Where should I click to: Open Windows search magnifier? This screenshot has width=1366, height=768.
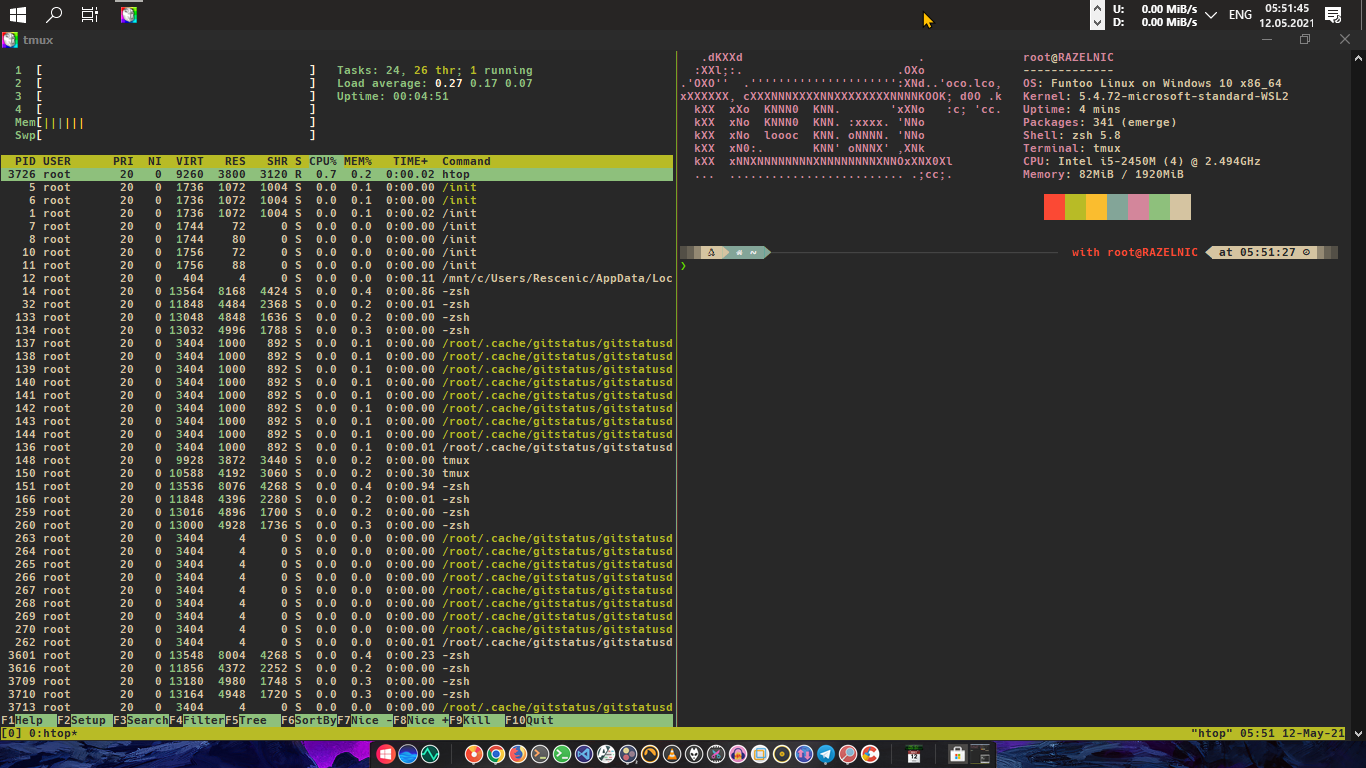point(55,15)
